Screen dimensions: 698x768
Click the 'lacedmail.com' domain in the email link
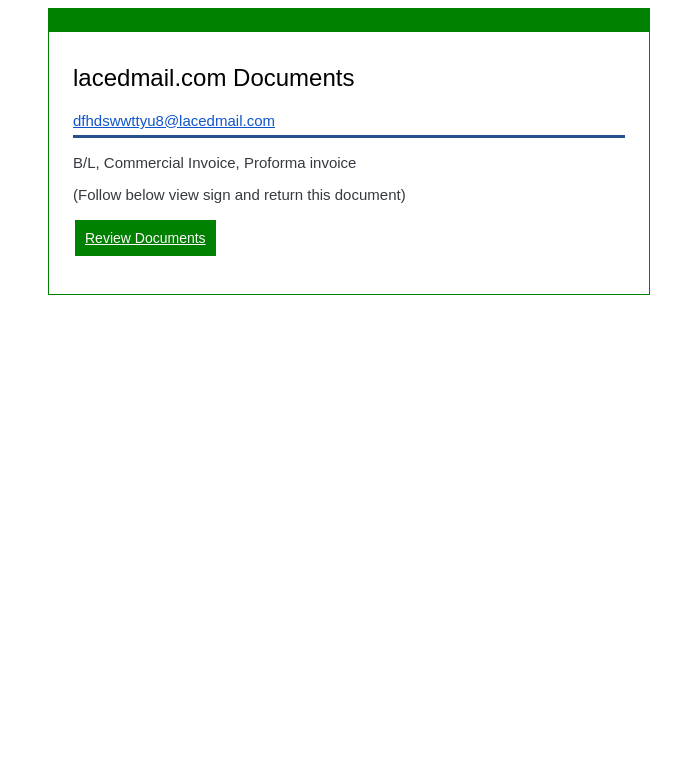(x=226, y=121)
